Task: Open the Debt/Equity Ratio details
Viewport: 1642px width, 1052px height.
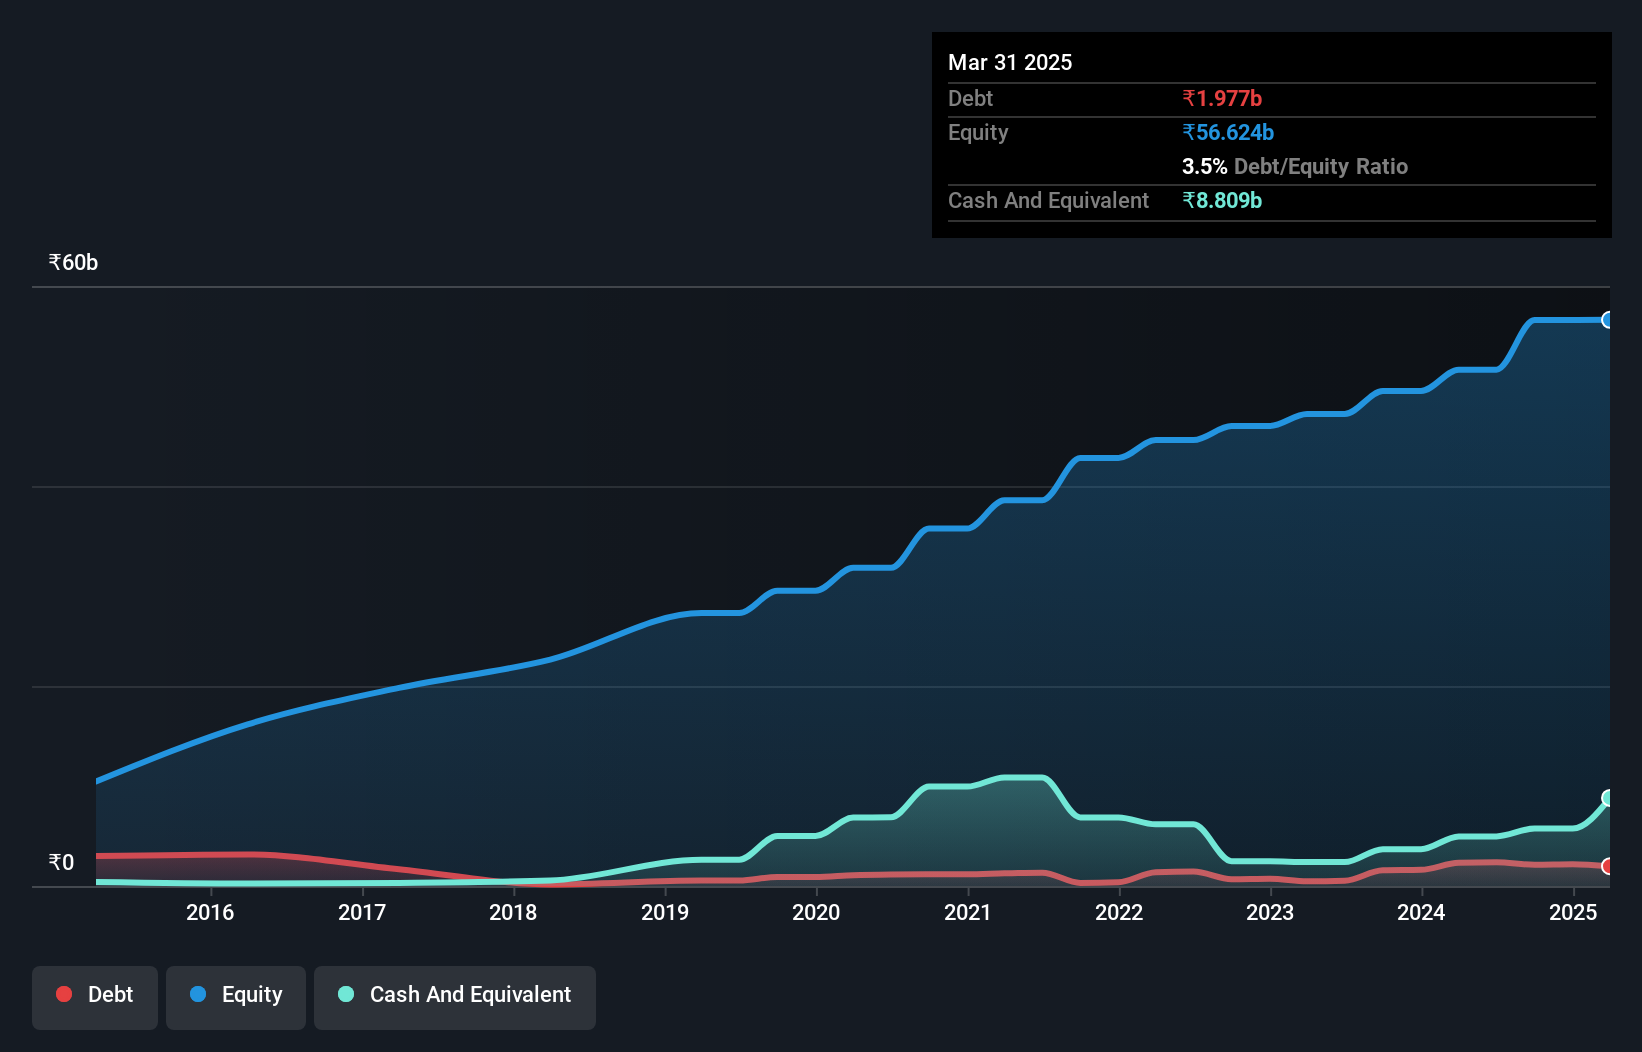Action: point(1296,166)
